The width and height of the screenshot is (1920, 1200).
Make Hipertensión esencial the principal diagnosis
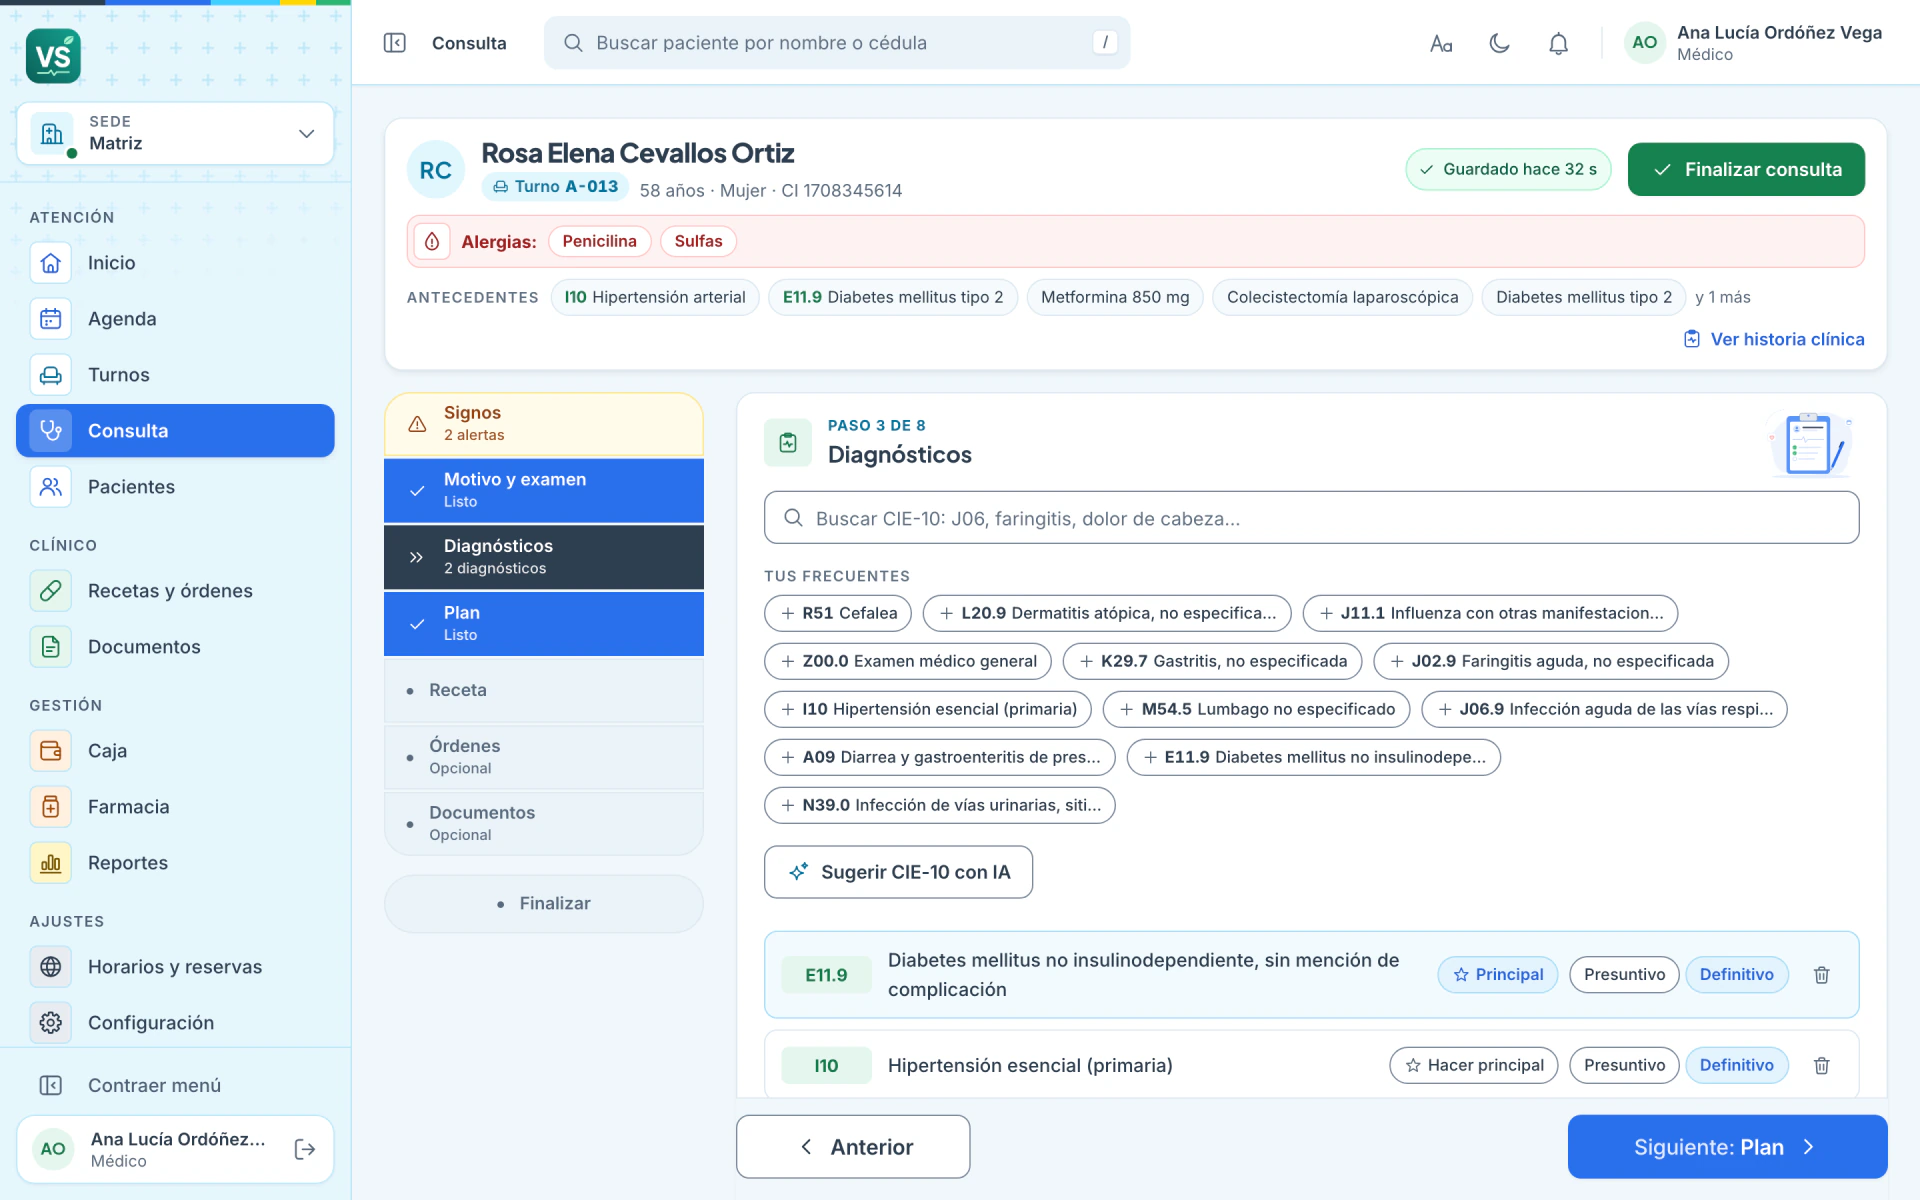click(1474, 1066)
